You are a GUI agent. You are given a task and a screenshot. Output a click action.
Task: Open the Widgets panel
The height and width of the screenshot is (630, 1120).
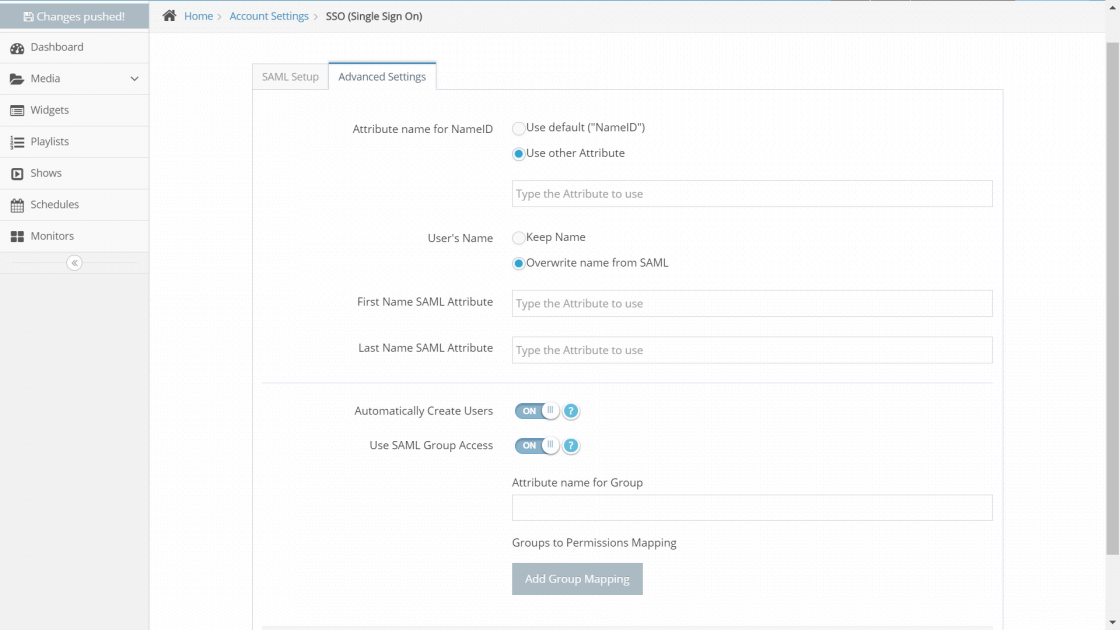coord(19,110)
